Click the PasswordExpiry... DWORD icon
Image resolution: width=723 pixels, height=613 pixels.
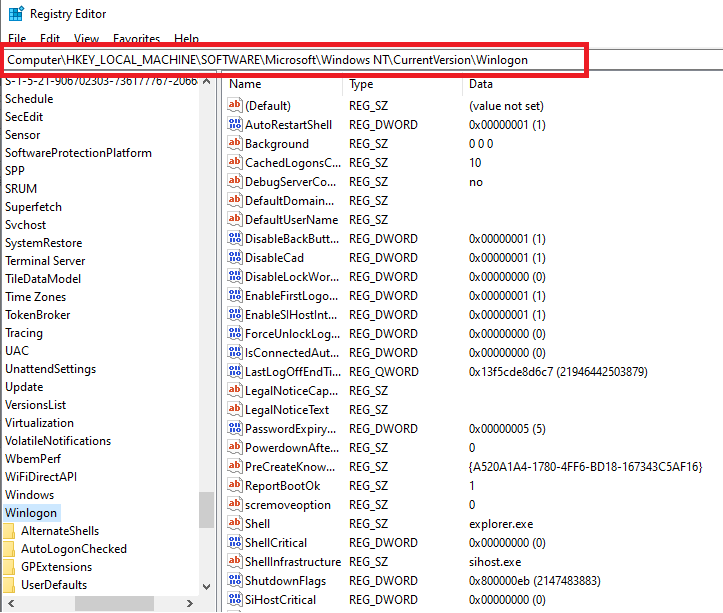(235, 429)
